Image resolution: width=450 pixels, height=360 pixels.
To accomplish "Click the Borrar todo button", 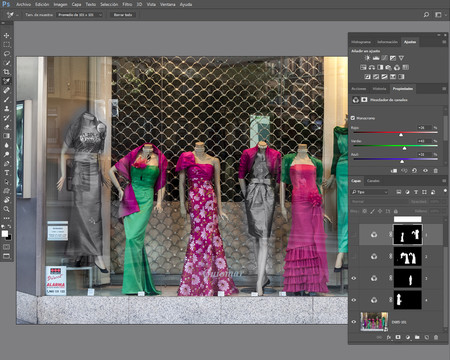I will [x=123, y=15].
